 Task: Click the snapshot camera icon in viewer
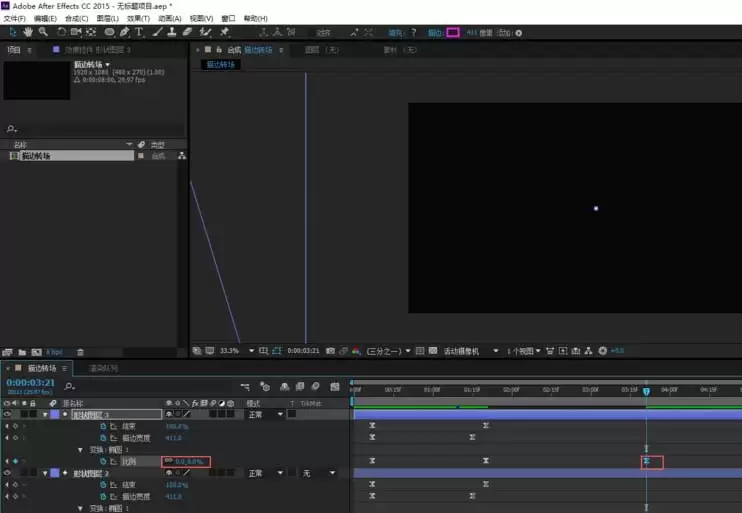[x=330, y=351]
